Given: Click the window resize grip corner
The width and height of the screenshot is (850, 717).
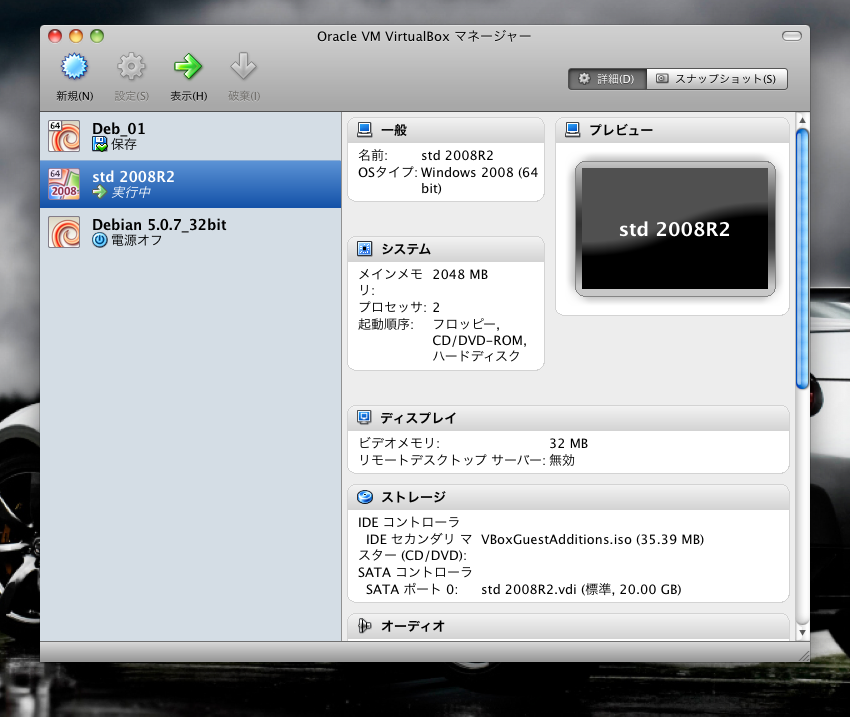Looking at the screenshot, I should pyautogui.click(x=804, y=656).
